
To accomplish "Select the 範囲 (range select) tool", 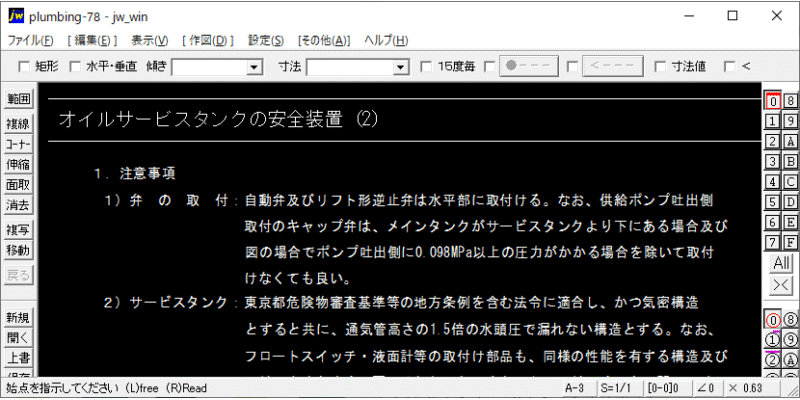I will (18, 98).
